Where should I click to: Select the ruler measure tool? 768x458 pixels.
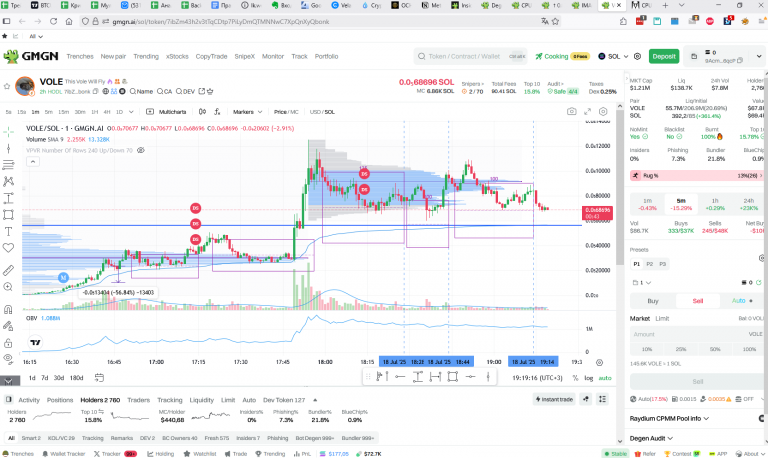tap(8, 270)
